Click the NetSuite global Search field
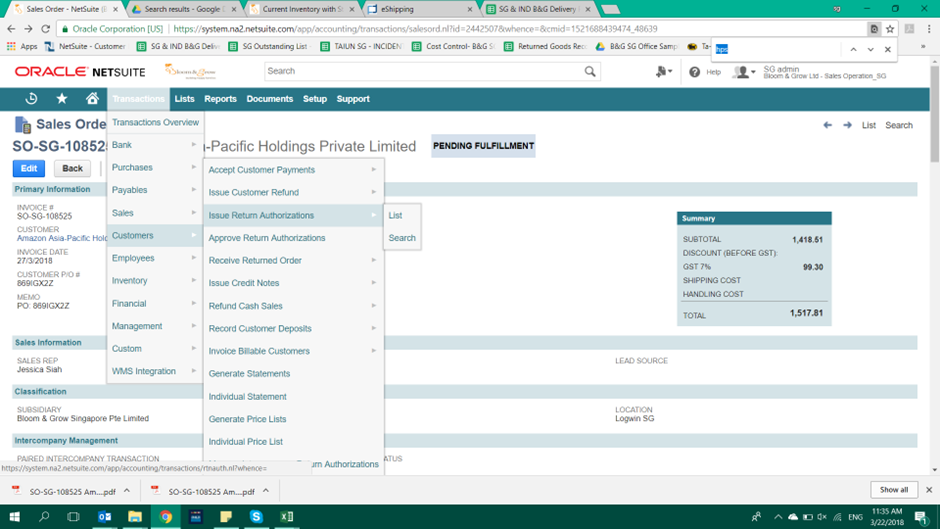The image size is (940, 529). [x=423, y=71]
